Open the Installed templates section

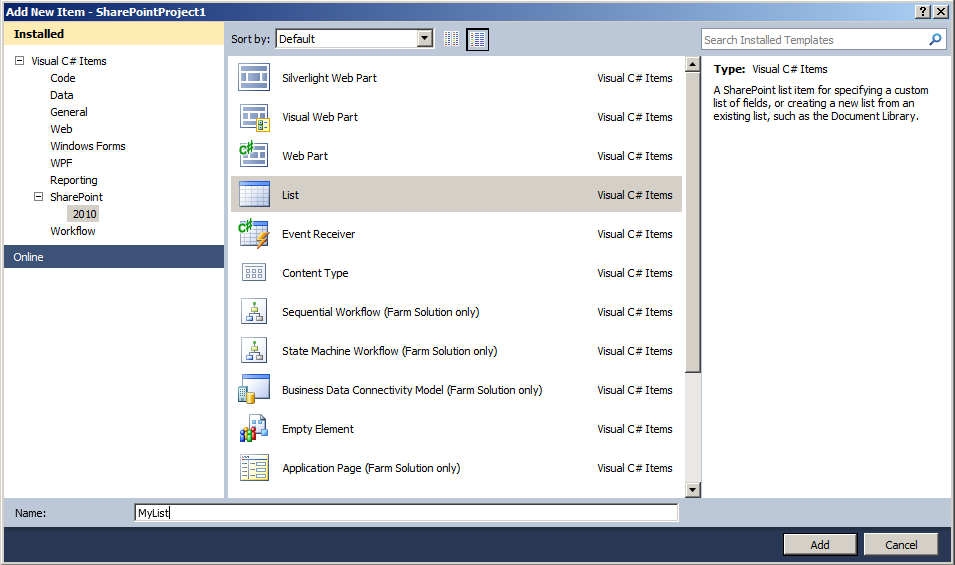[x=114, y=34]
